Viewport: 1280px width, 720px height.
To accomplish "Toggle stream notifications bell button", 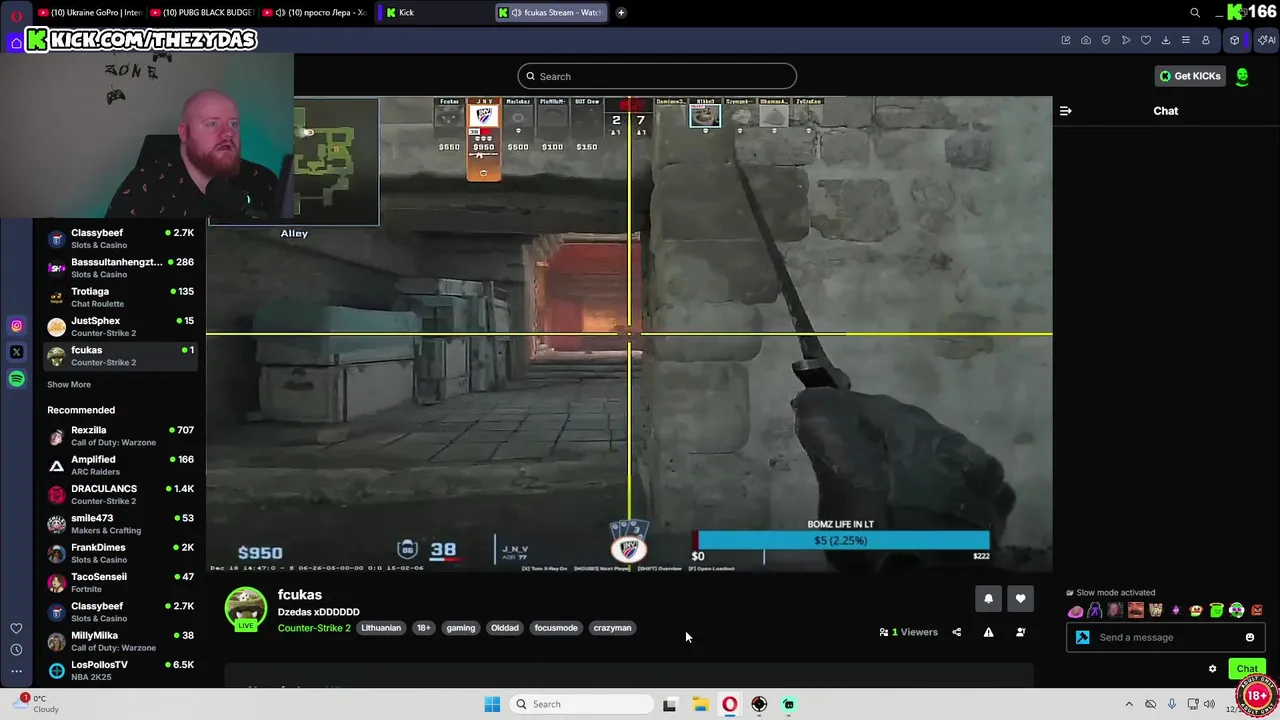I will (988, 598).
